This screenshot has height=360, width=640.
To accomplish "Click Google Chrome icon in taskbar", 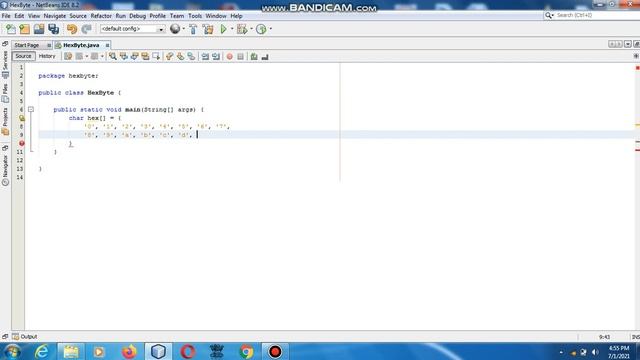I will [x=246, y=351].
